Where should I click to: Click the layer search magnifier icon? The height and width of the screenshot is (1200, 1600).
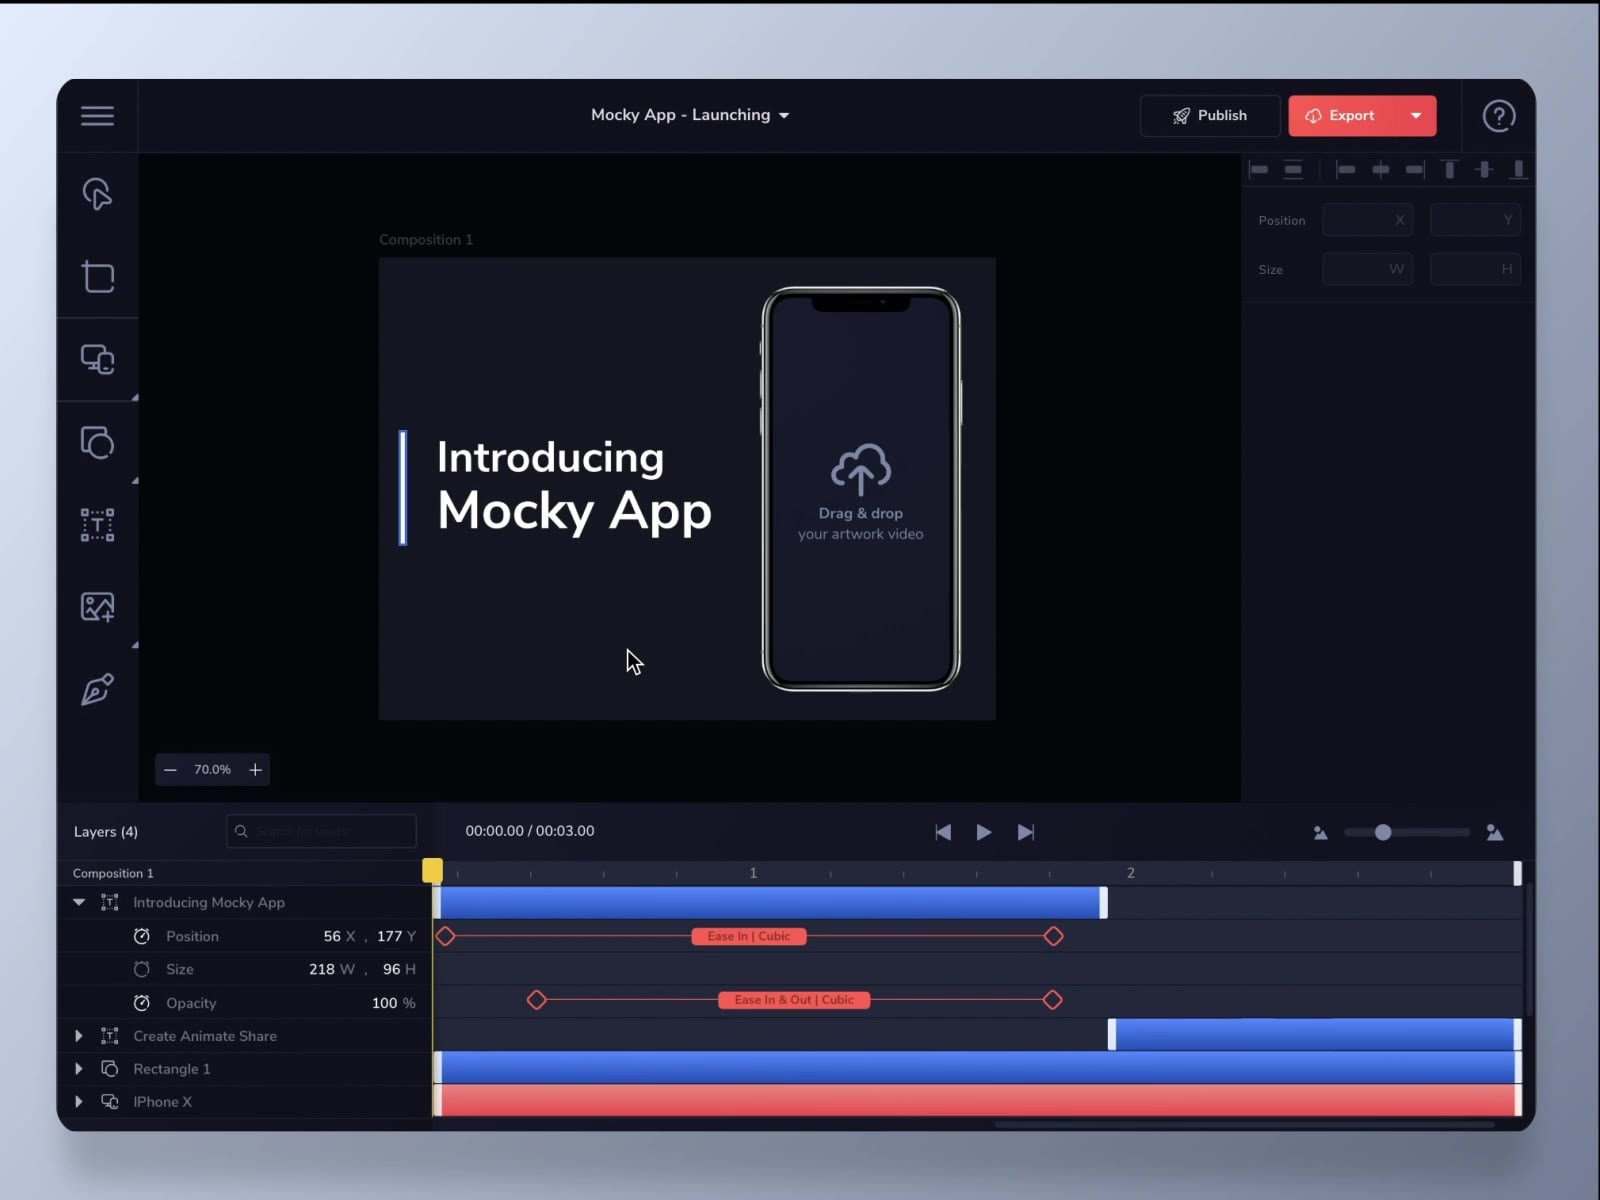[x=241, y=831]
